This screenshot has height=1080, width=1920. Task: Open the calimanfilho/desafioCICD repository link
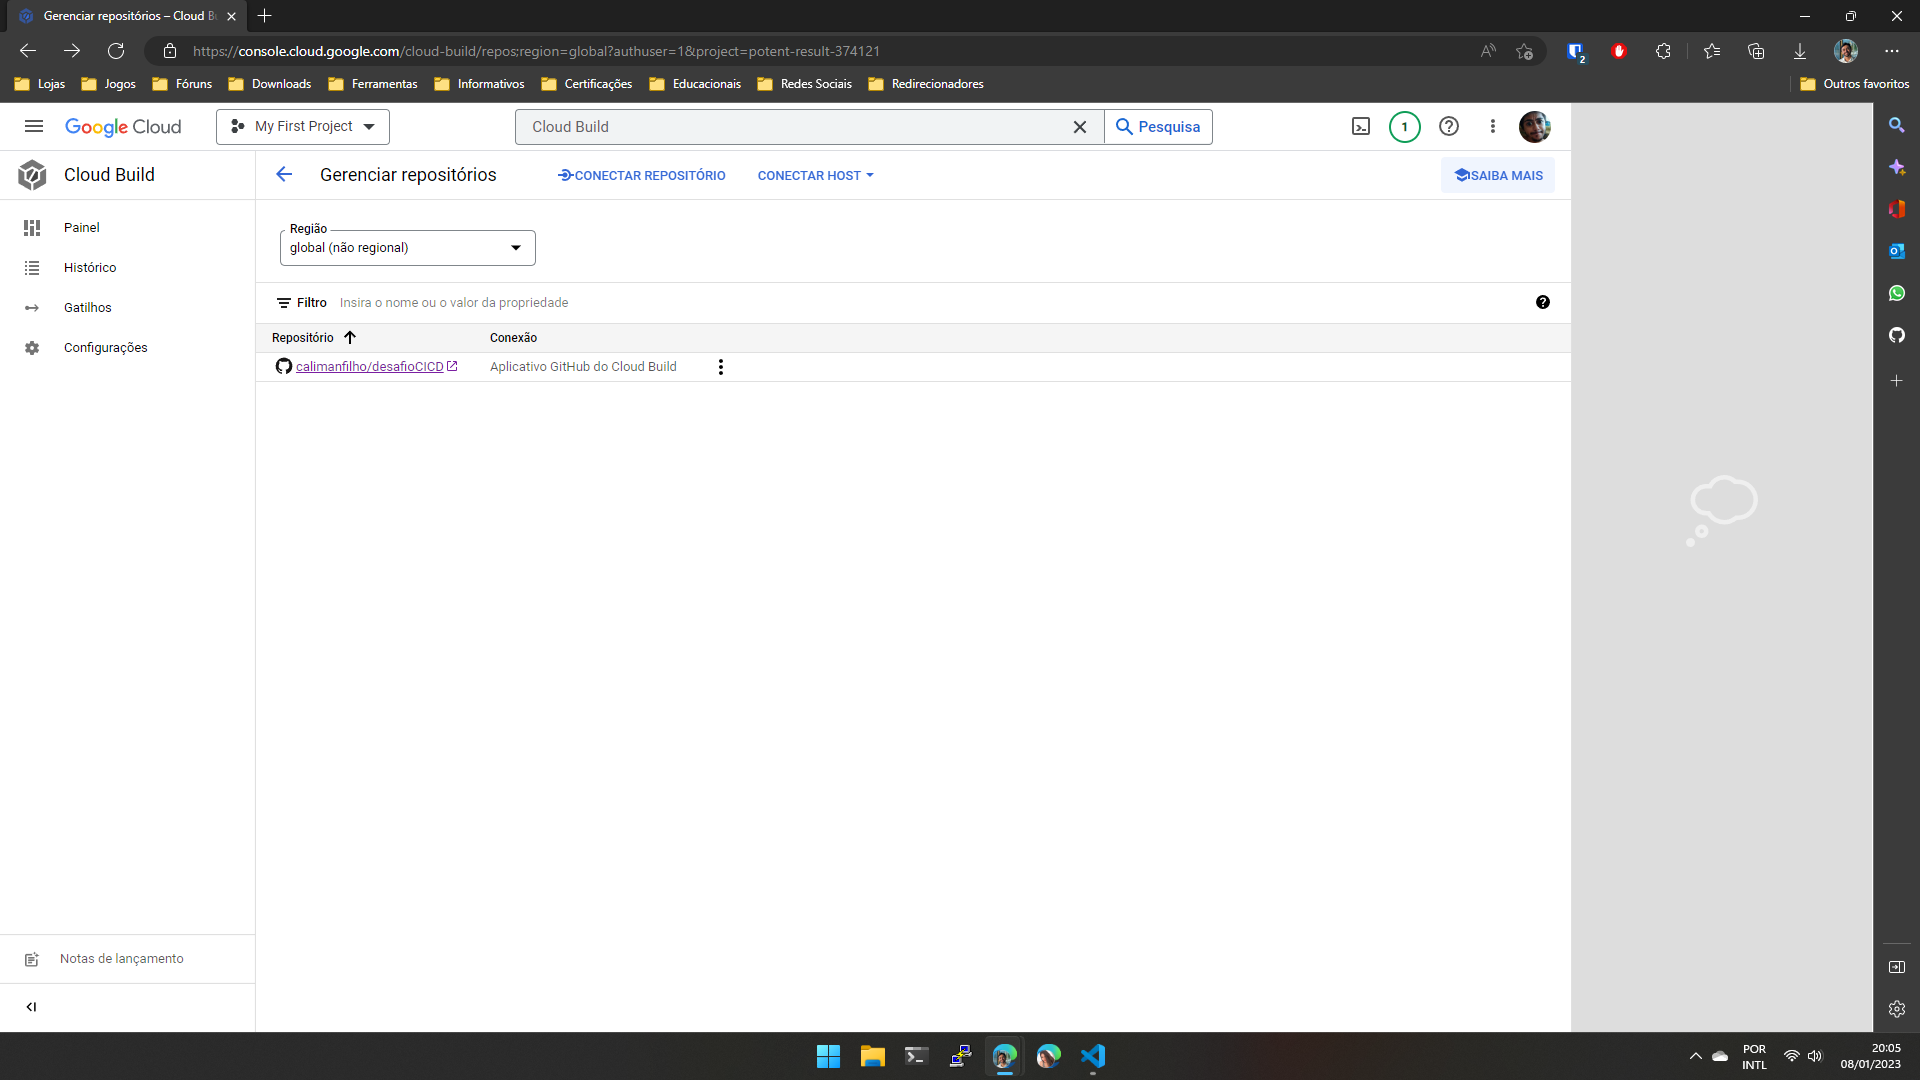(369, 367)
